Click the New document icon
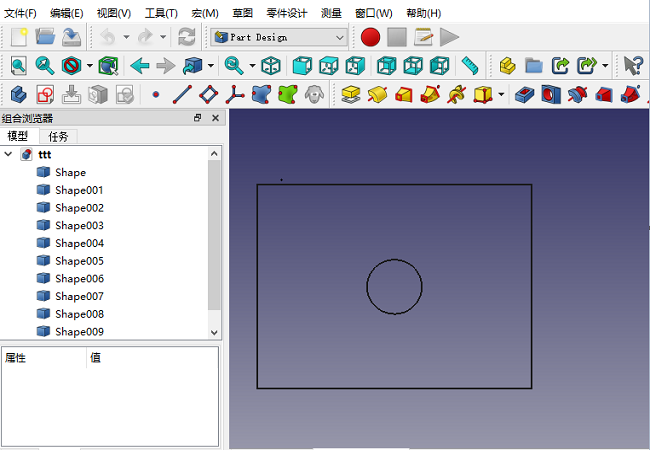This screenshot has height=450, width=650. (x=19, y=37)
